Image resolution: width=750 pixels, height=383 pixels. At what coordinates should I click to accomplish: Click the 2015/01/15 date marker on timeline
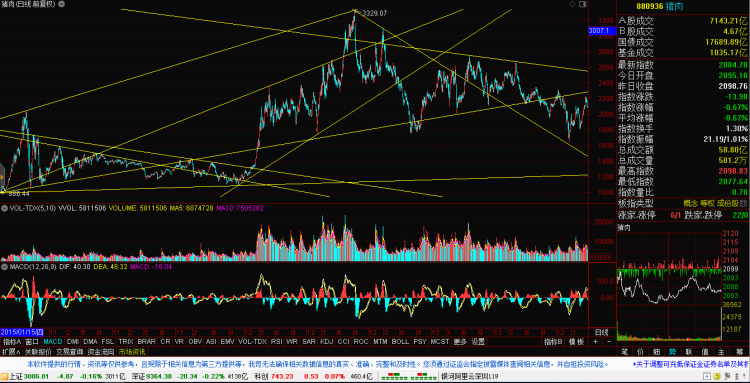pyautogui.click(x=22, y=332)
